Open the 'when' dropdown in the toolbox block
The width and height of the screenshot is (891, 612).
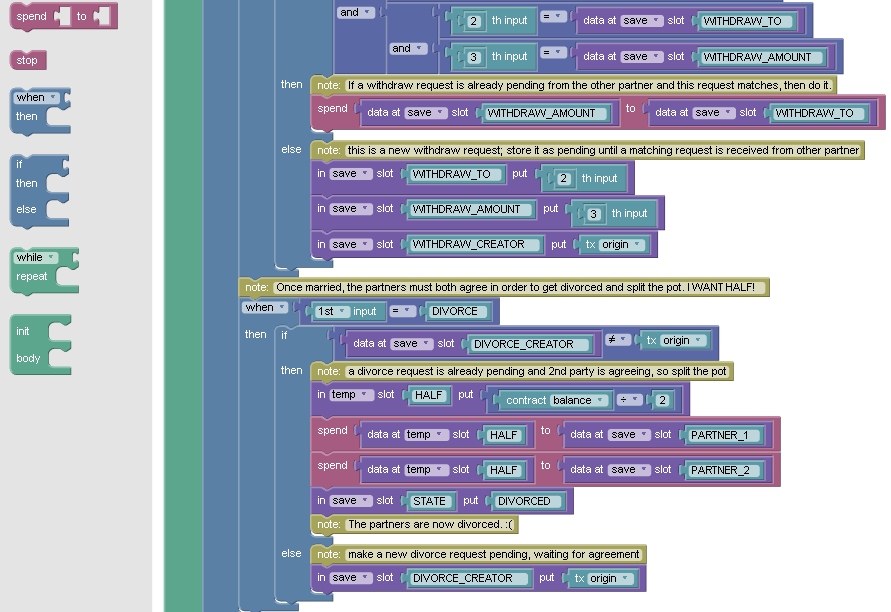36,98
